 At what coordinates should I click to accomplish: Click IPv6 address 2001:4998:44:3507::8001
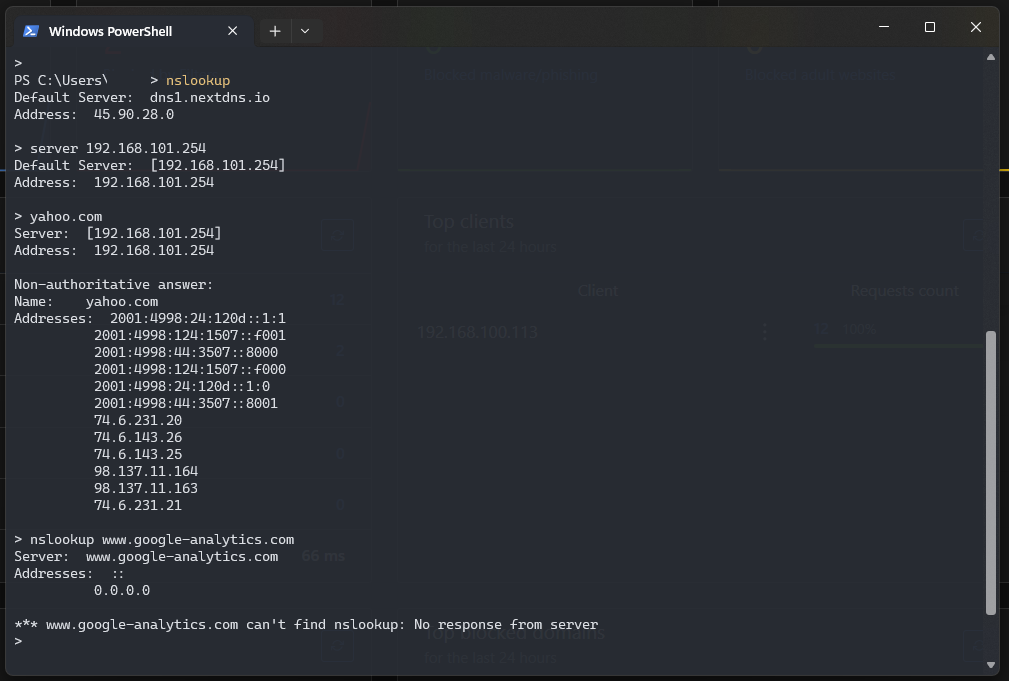(x=186, y=404)
